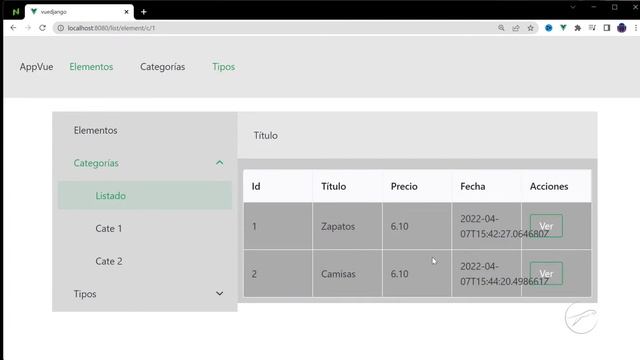Open the tab search chevron in title bar
640x360 pixels.
[x=573, y=7]
